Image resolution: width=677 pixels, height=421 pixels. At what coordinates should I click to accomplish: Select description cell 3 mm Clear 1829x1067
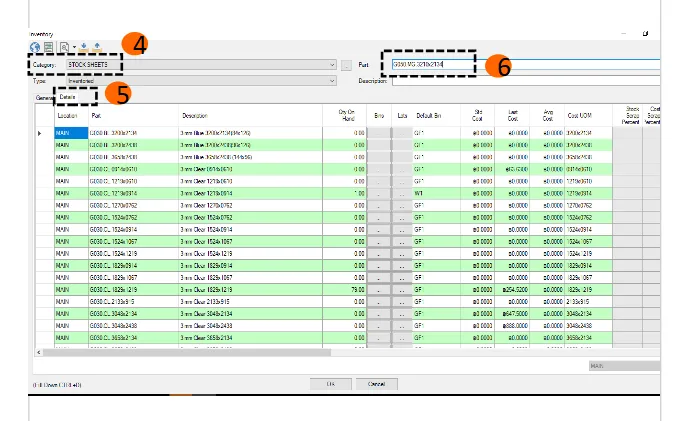pos(250,278)
